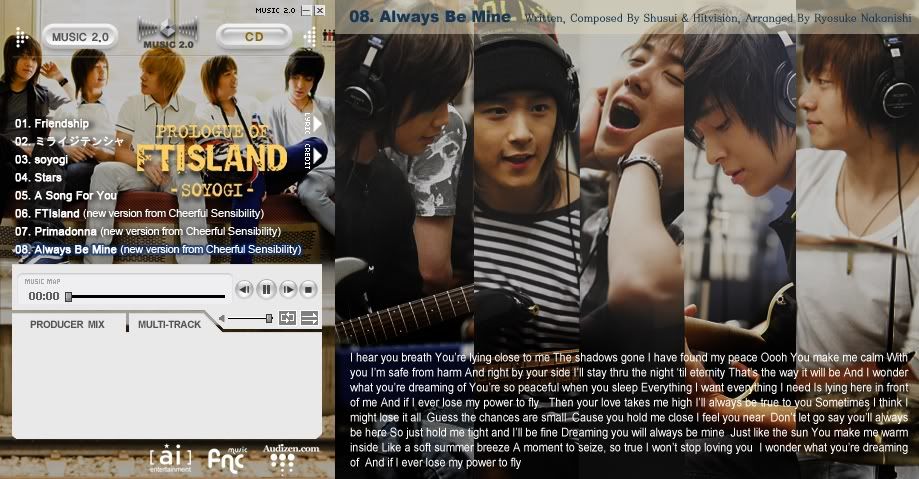The image size is (919, 479).
Task: Close the MUSIC 2.0 player window
Action: [319, 11]
